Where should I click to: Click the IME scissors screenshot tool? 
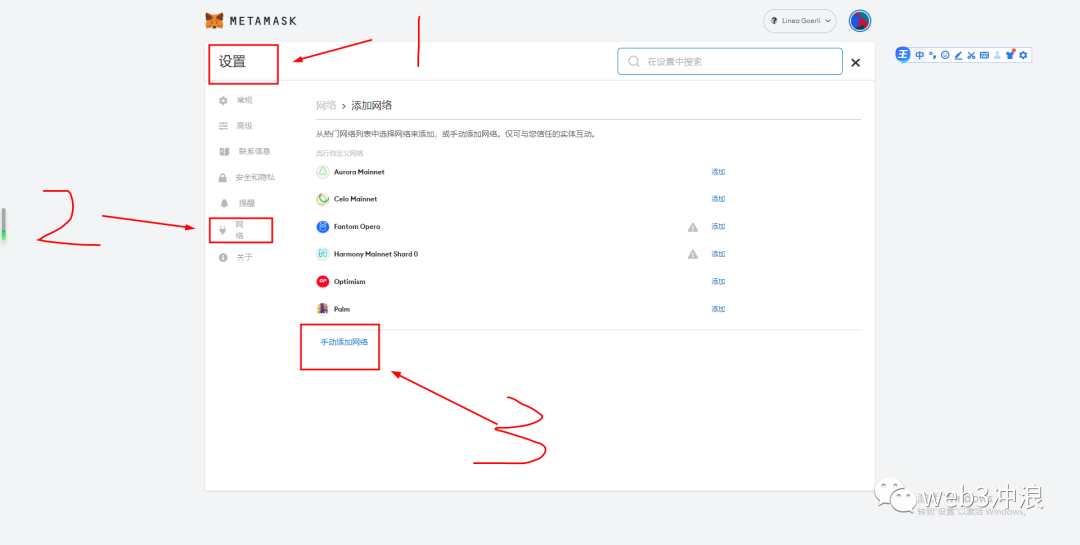(971, 55)
